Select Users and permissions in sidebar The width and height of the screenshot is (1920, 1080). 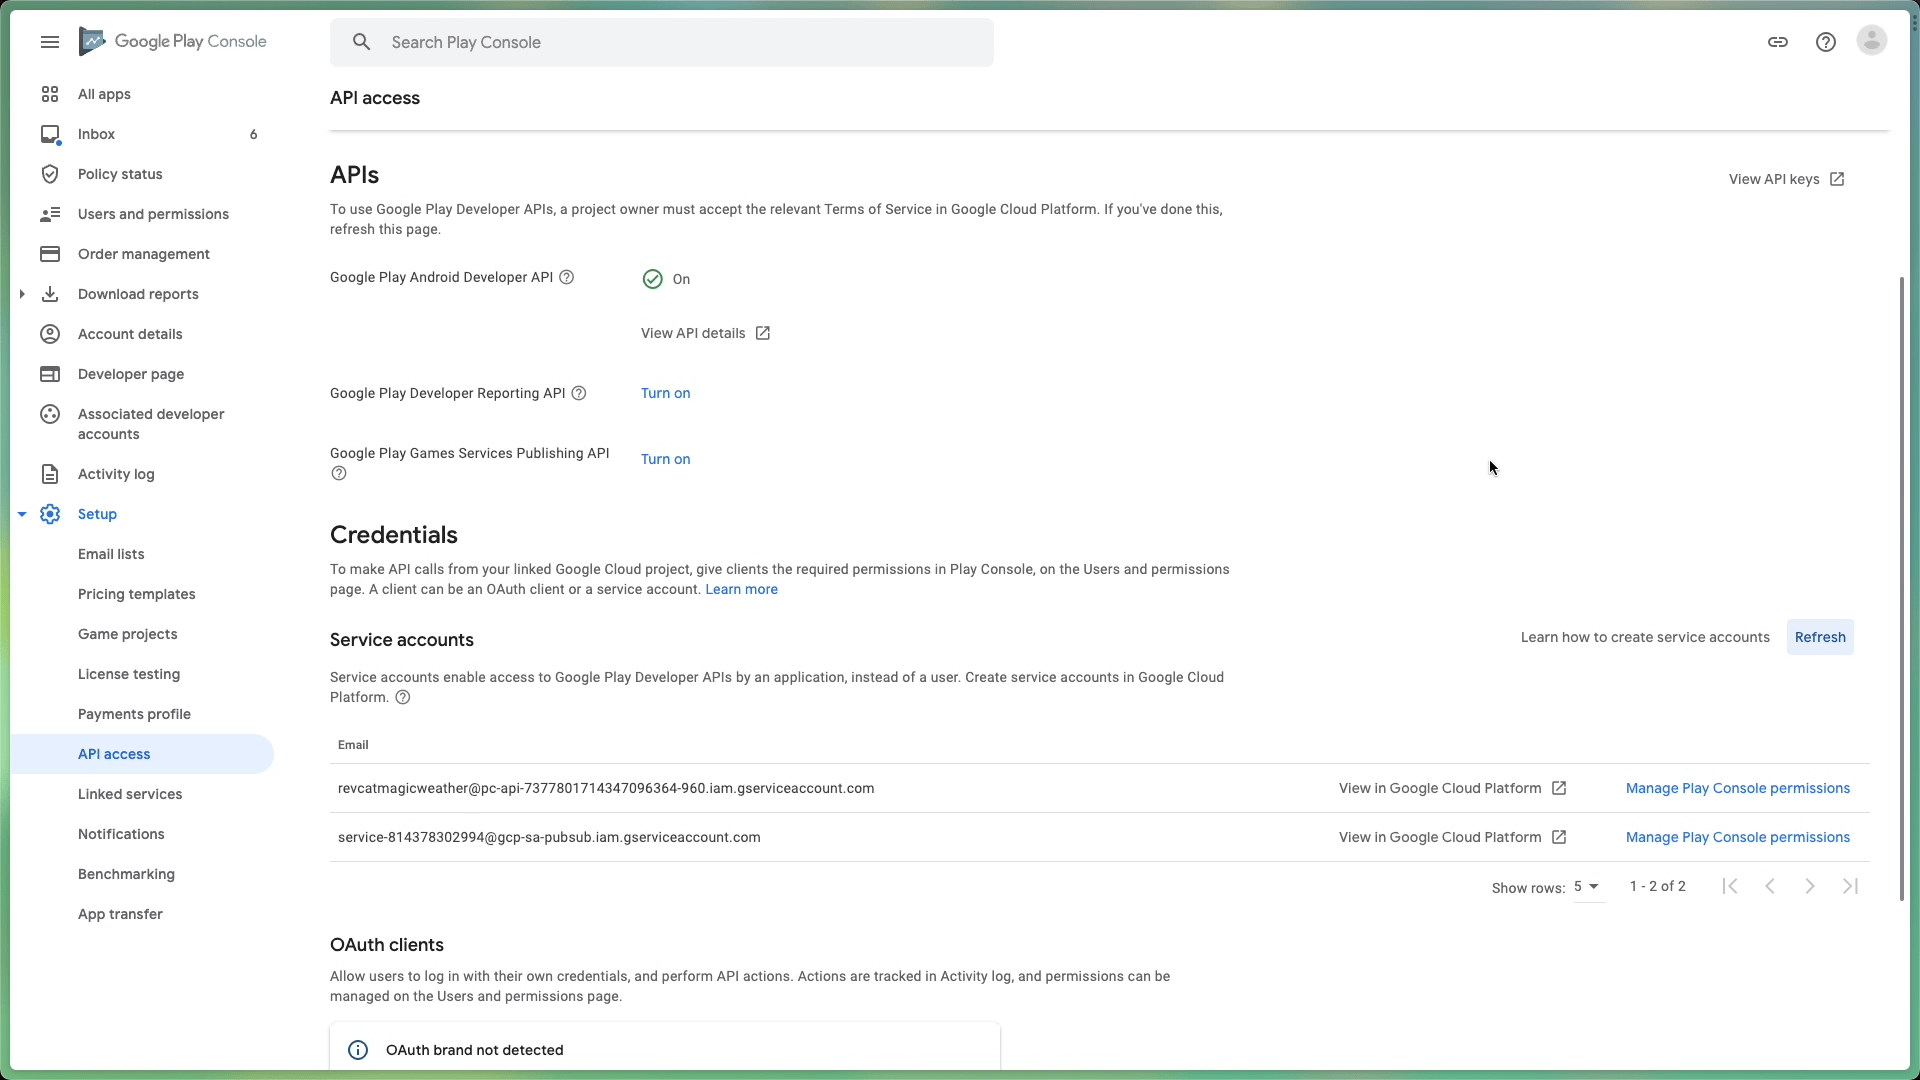pos(153,214)
